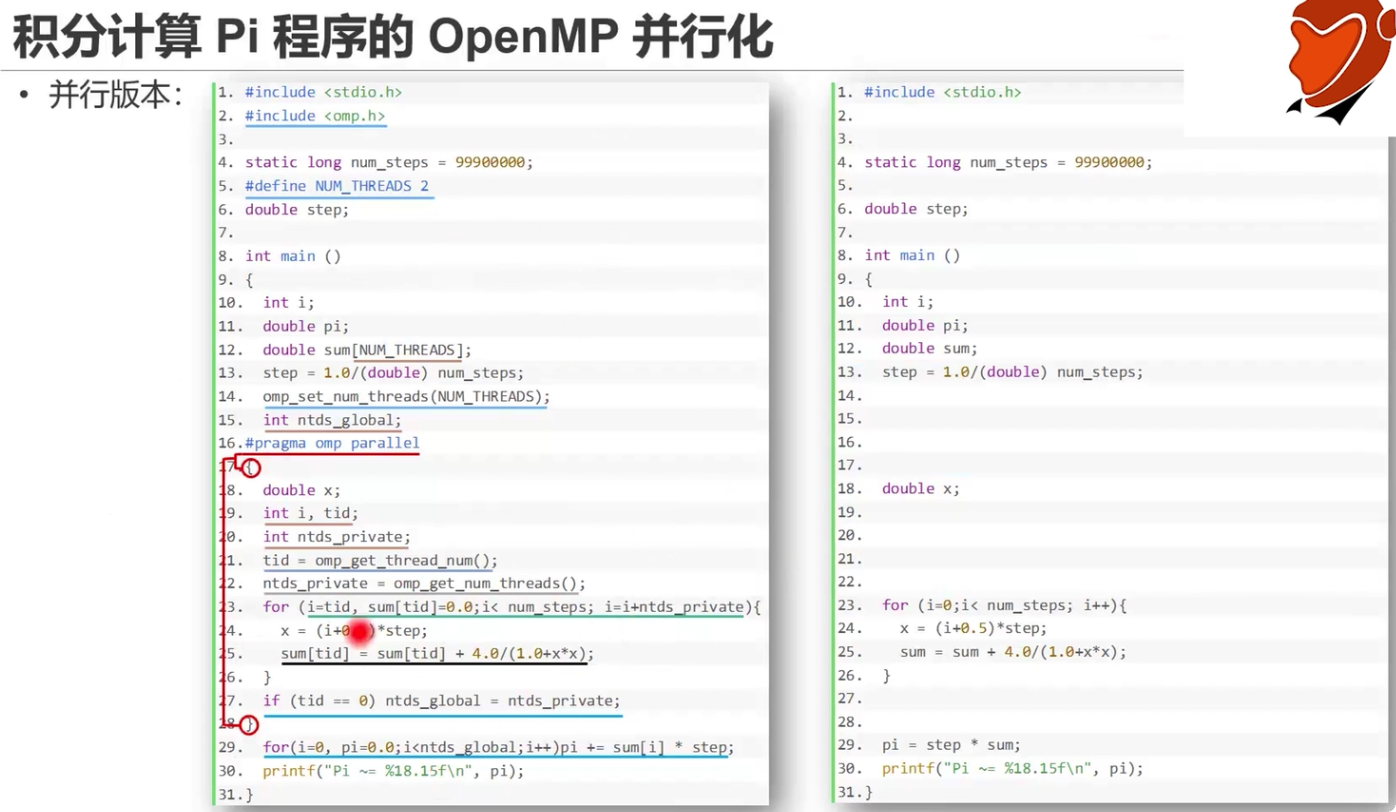Click the line double sum[NUM_THREADS];
Image resolution: width=1396 pixels, height=812 pixels.
(367, 350)
